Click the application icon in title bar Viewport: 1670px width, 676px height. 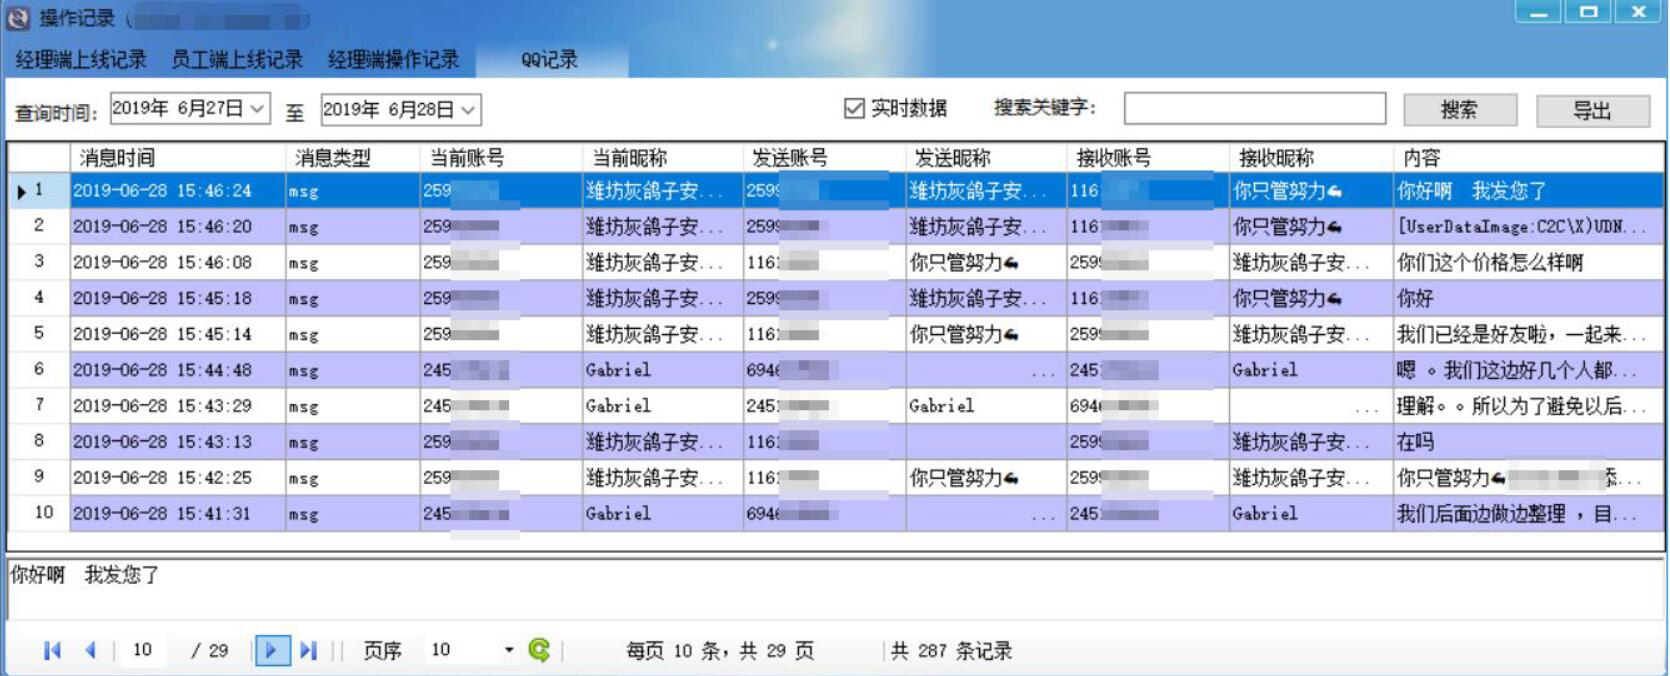click(18, 17)
